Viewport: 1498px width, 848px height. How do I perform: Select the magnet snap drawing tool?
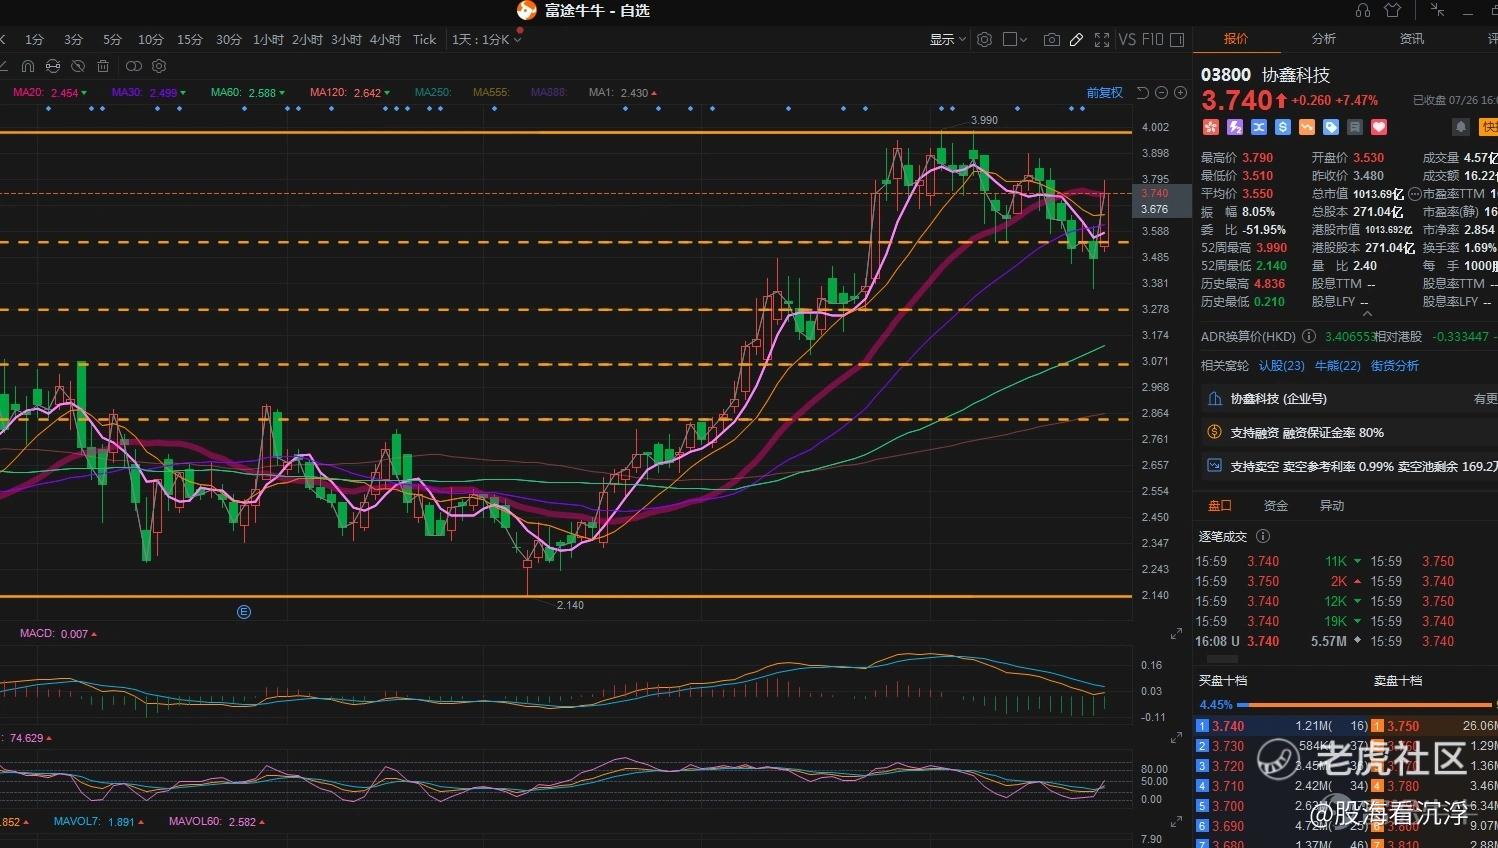(28, 66)
